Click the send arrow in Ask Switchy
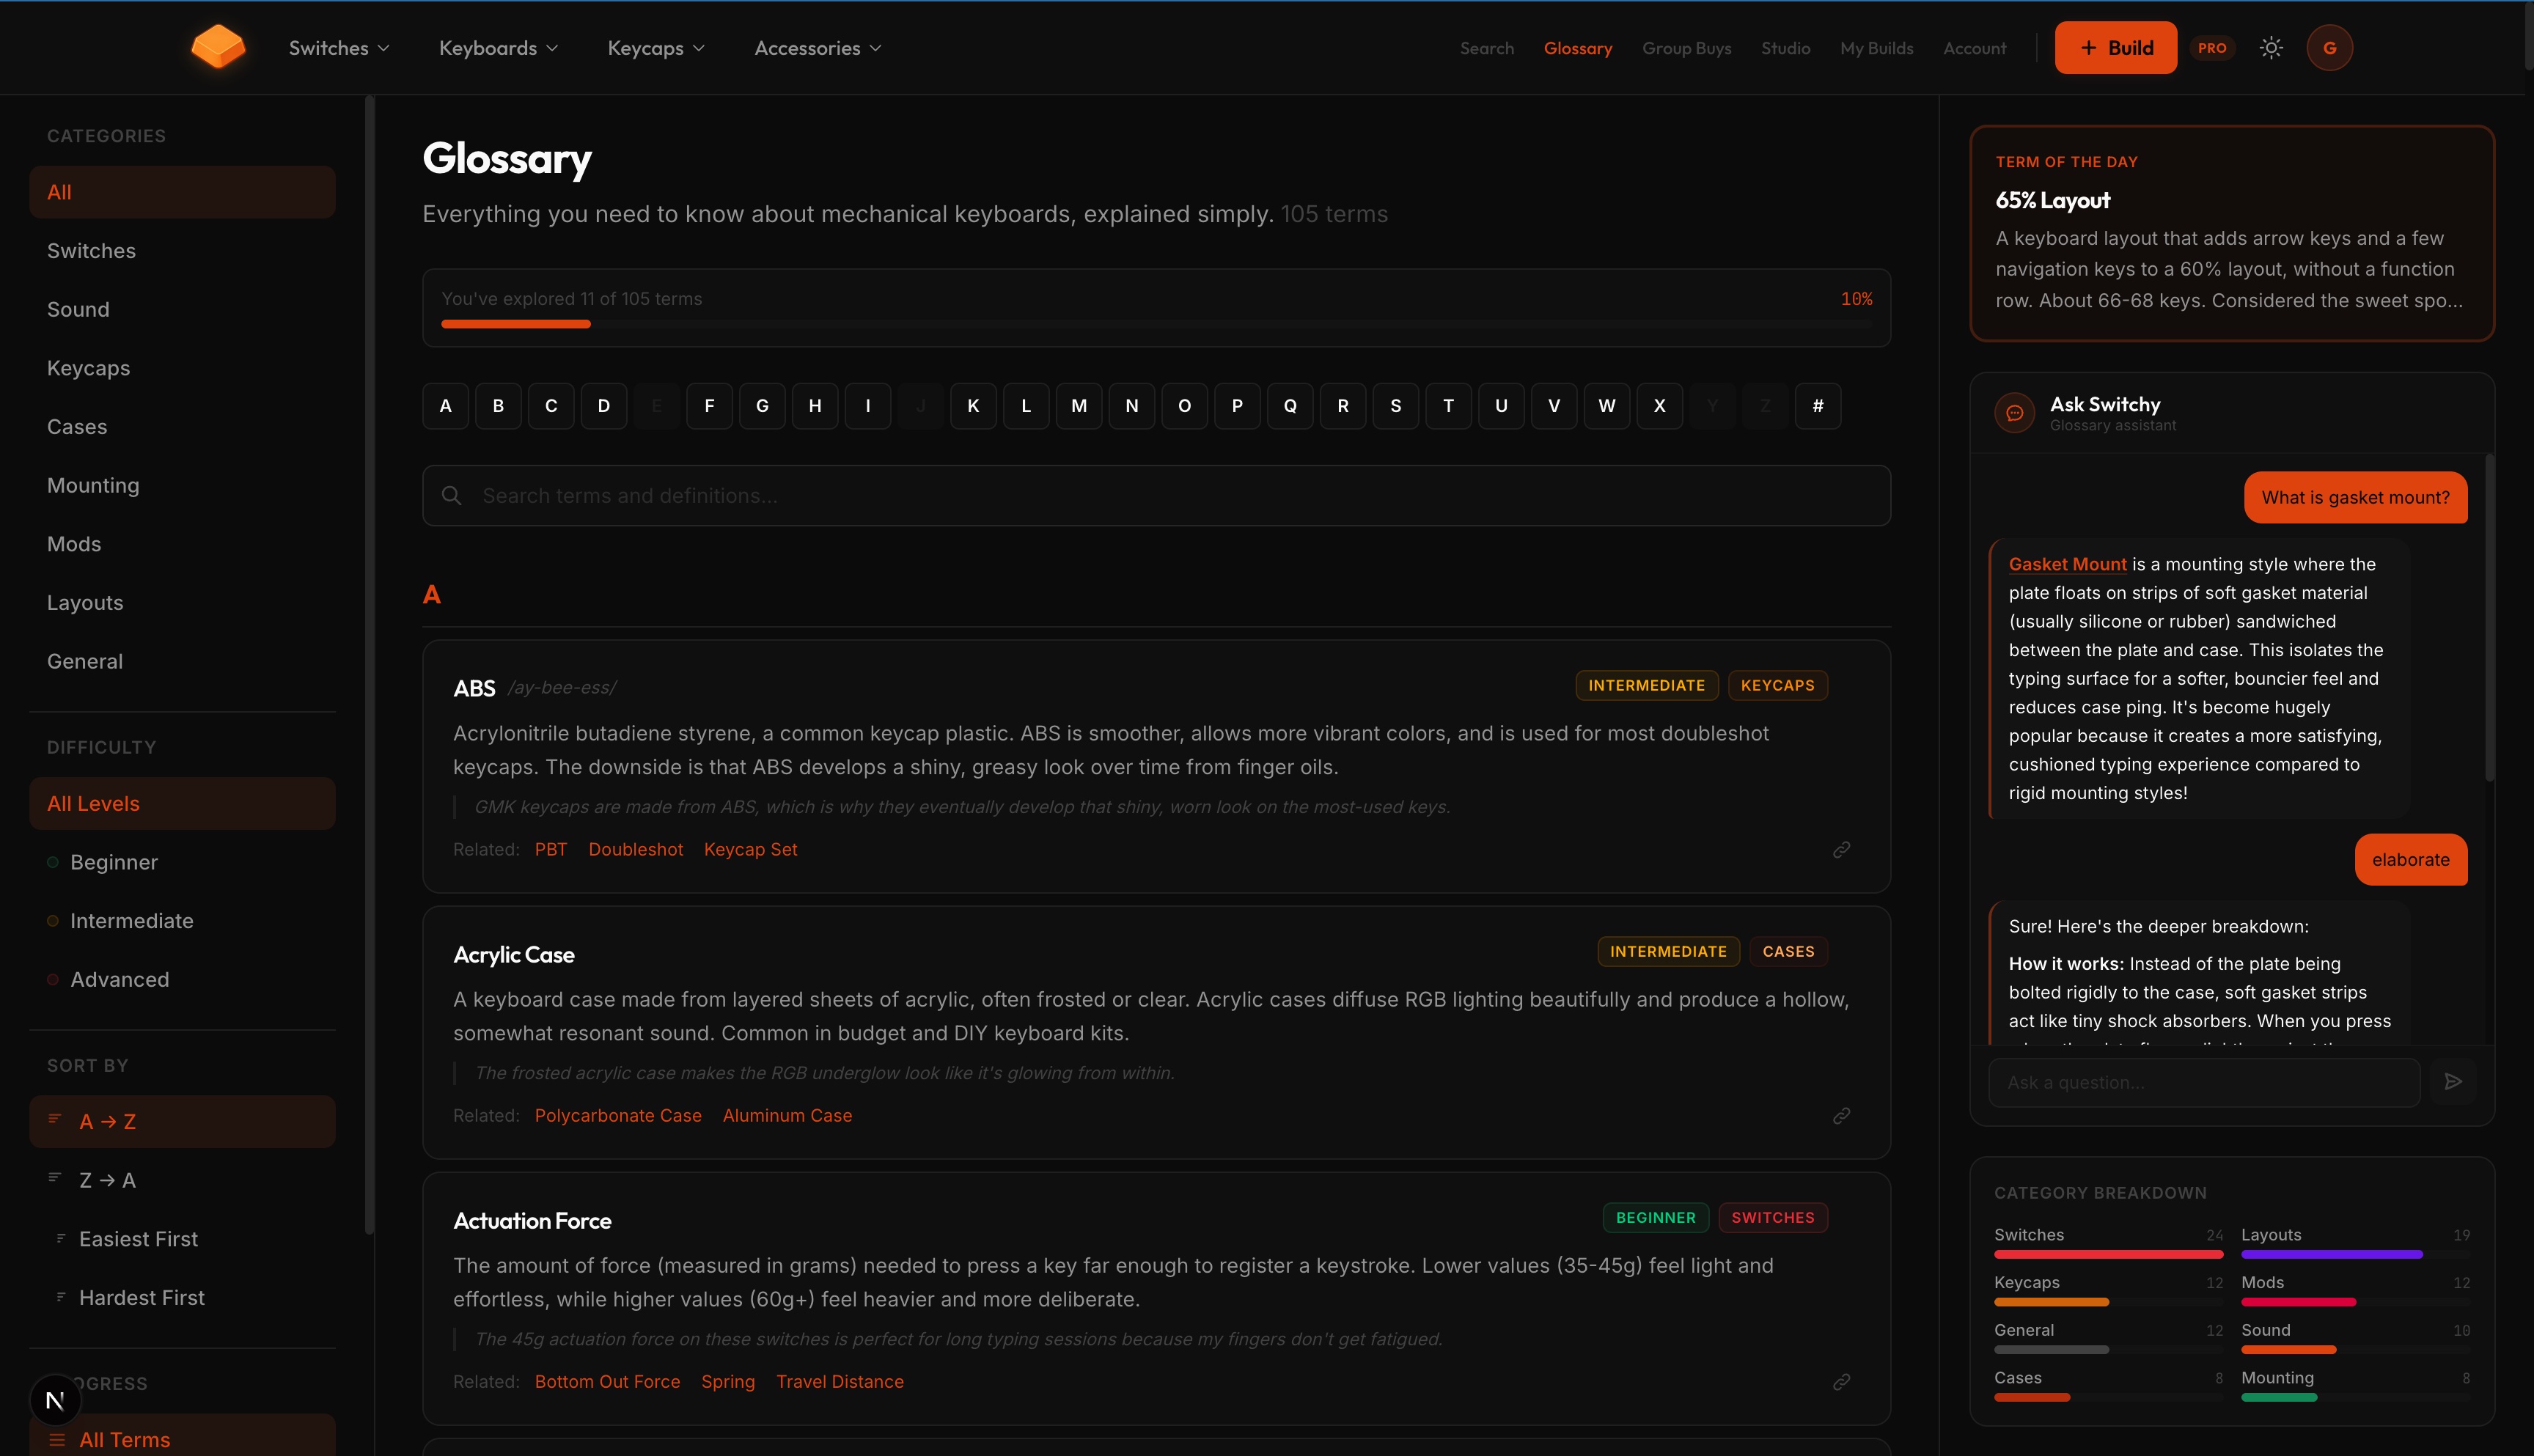This screenshot has width=2534, height=1456. [x=2452, y=1082]
